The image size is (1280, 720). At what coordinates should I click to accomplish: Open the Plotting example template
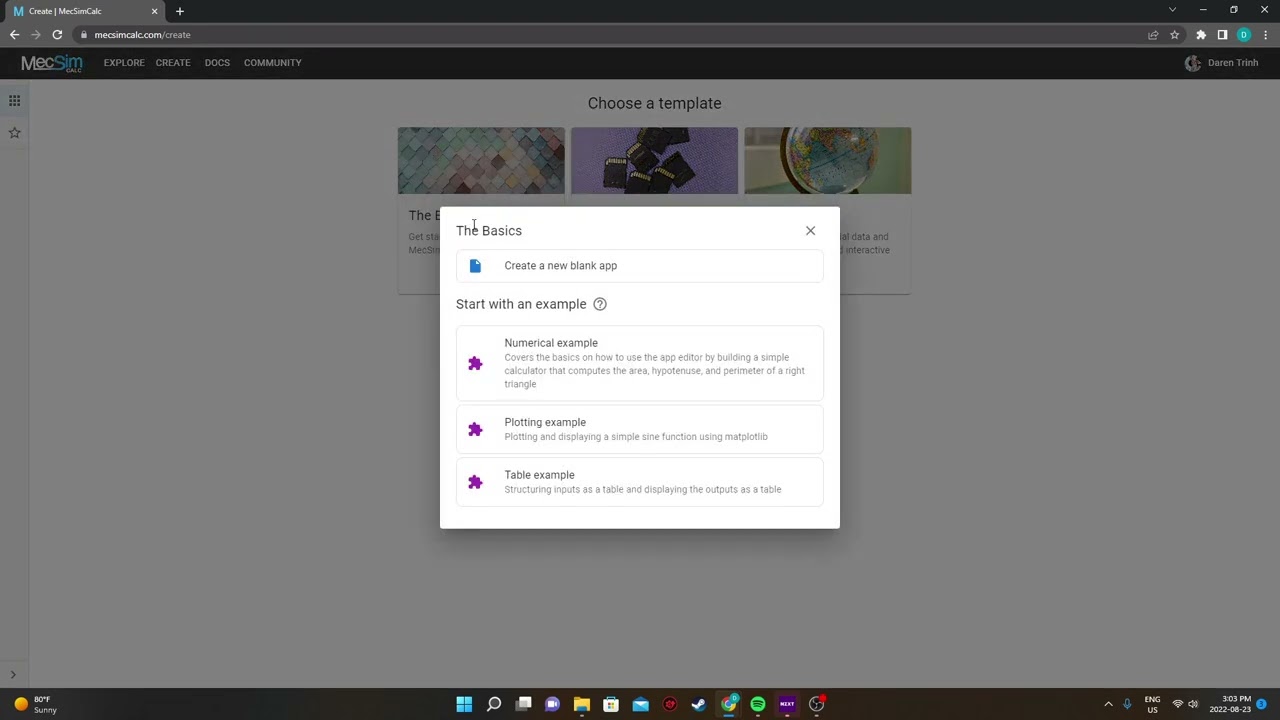pyautogui.click(x=639, y=429)
